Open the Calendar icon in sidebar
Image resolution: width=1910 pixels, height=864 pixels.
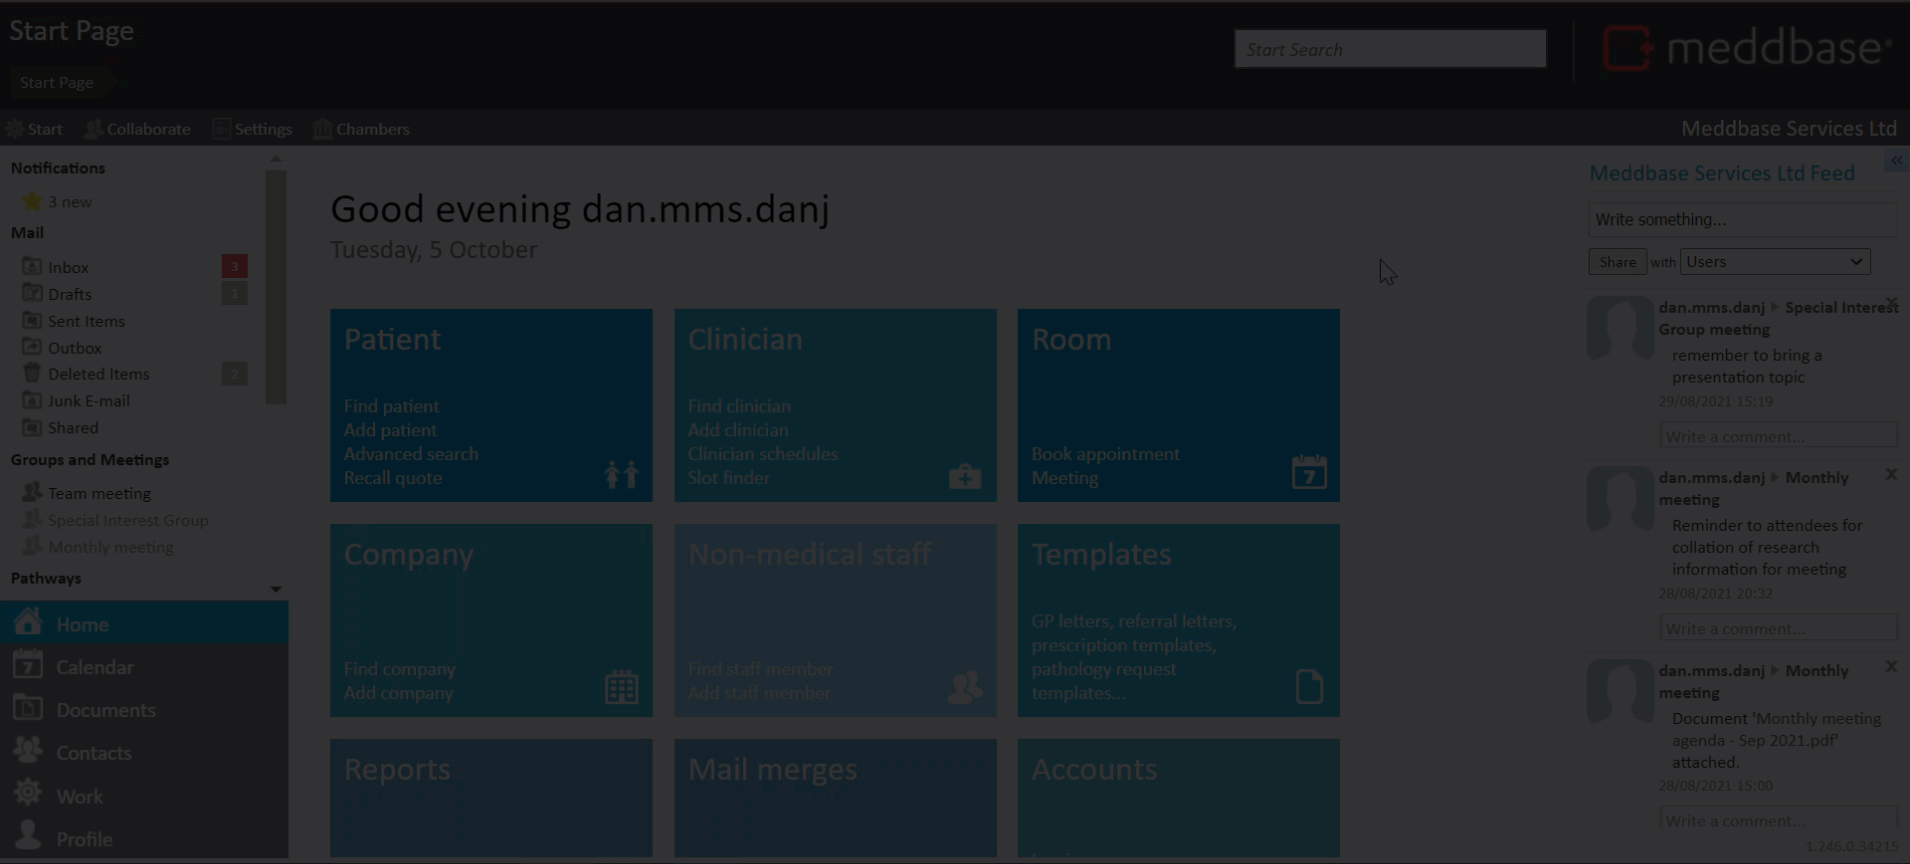(x=28, y=666)
